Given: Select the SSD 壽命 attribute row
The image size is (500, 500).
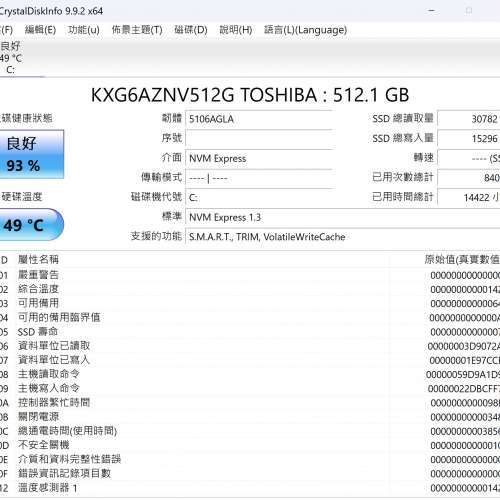Looking at the screenshot, I should 250,332.
